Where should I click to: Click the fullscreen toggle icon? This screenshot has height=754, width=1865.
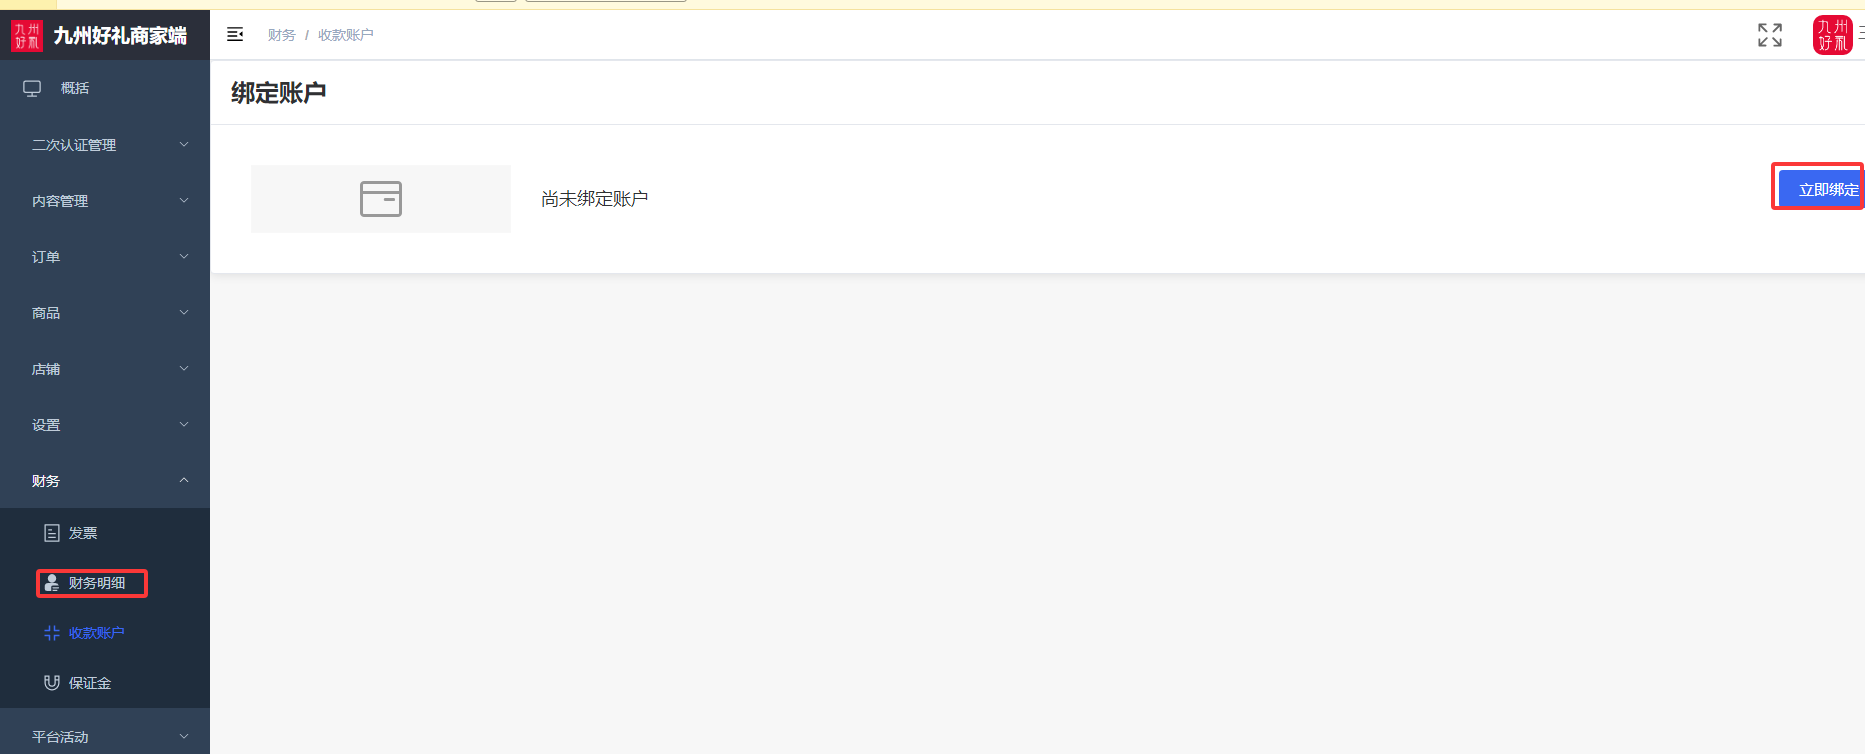click(1769, 35)
